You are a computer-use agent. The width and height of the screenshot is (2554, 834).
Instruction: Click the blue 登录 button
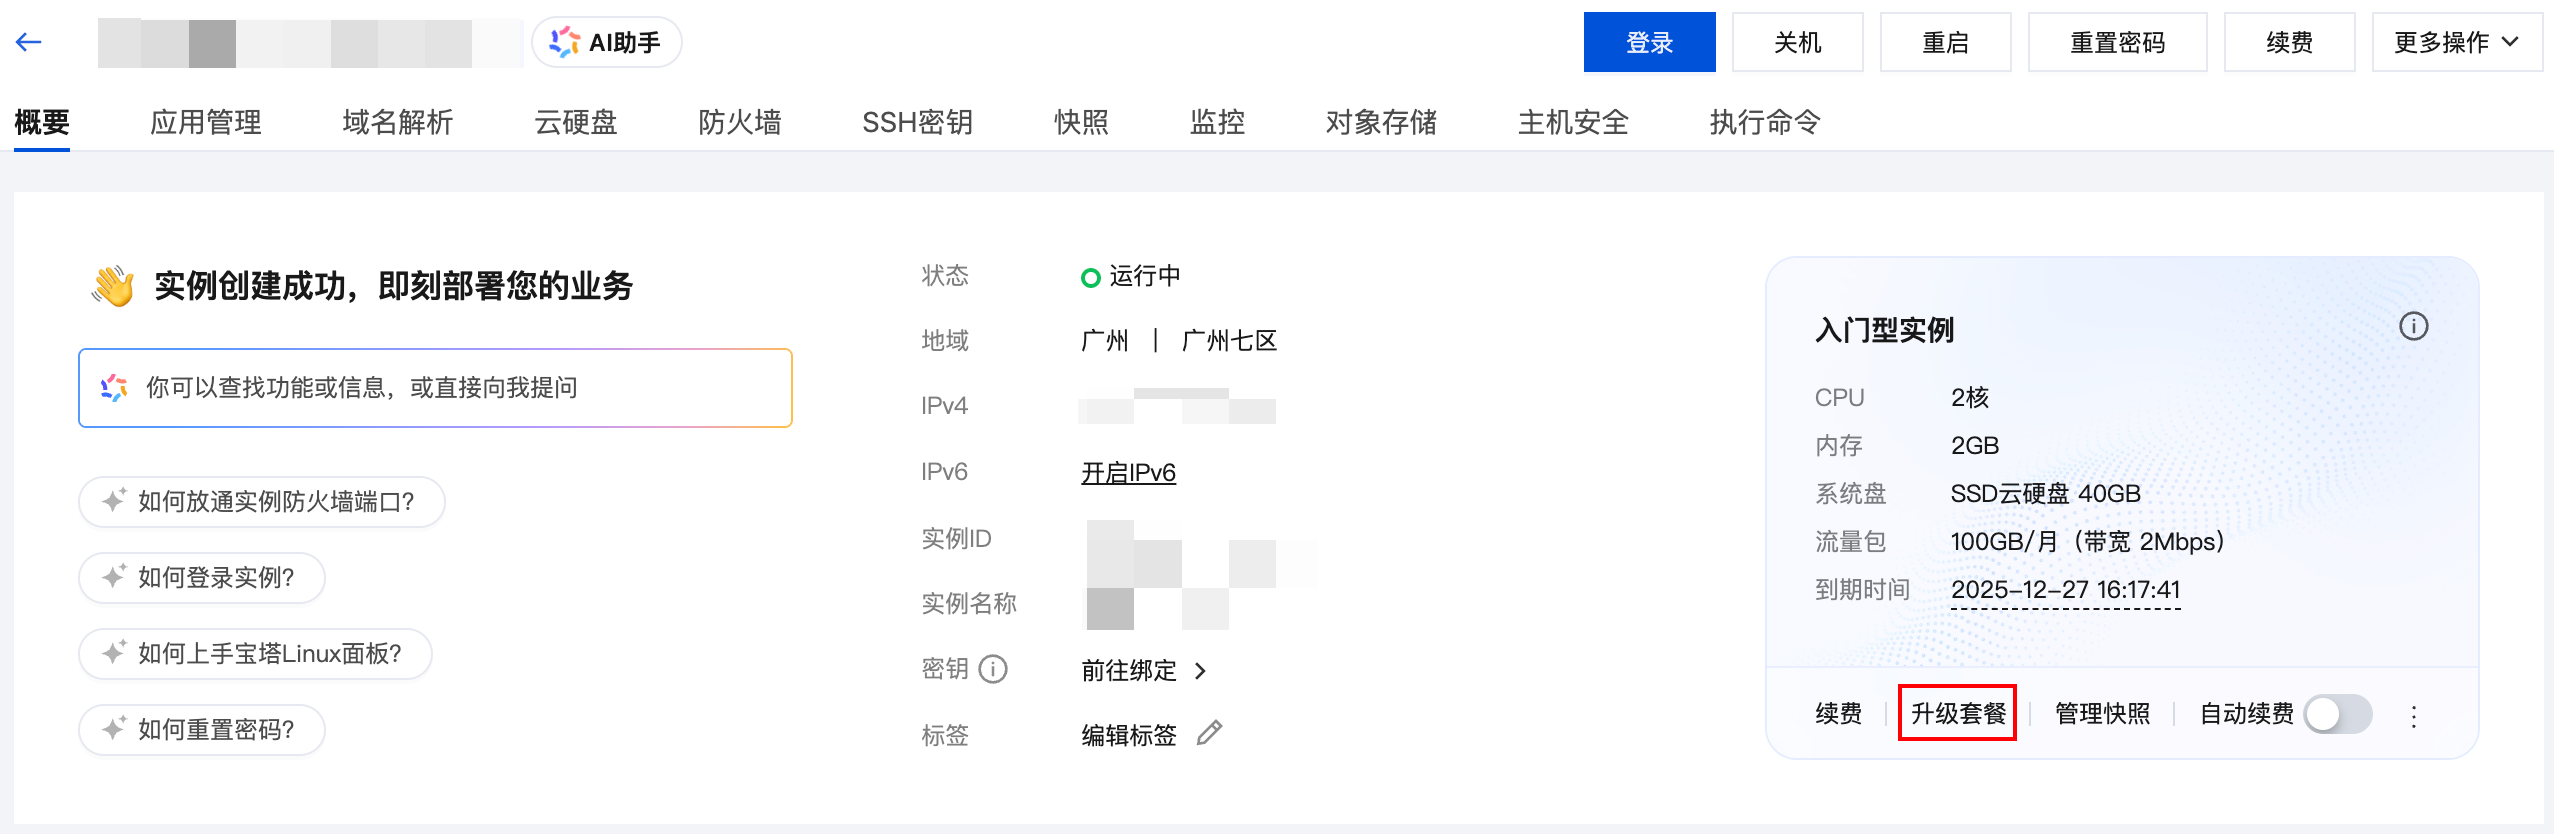[x=1649, y=42]
